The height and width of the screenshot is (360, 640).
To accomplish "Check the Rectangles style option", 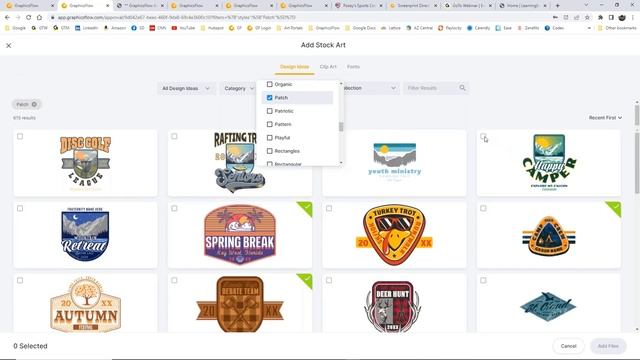I will (x=269, y=151).
